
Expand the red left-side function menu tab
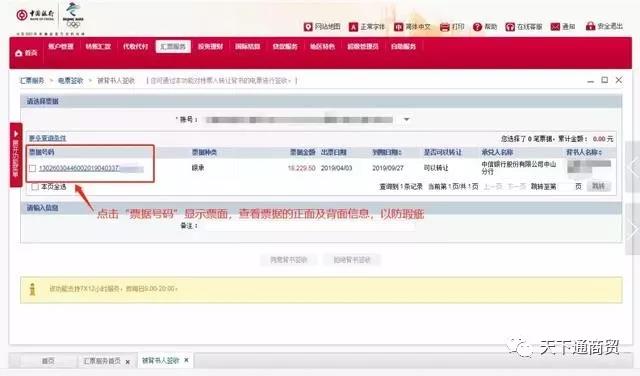pyautogui.click(x=16, y=155)
